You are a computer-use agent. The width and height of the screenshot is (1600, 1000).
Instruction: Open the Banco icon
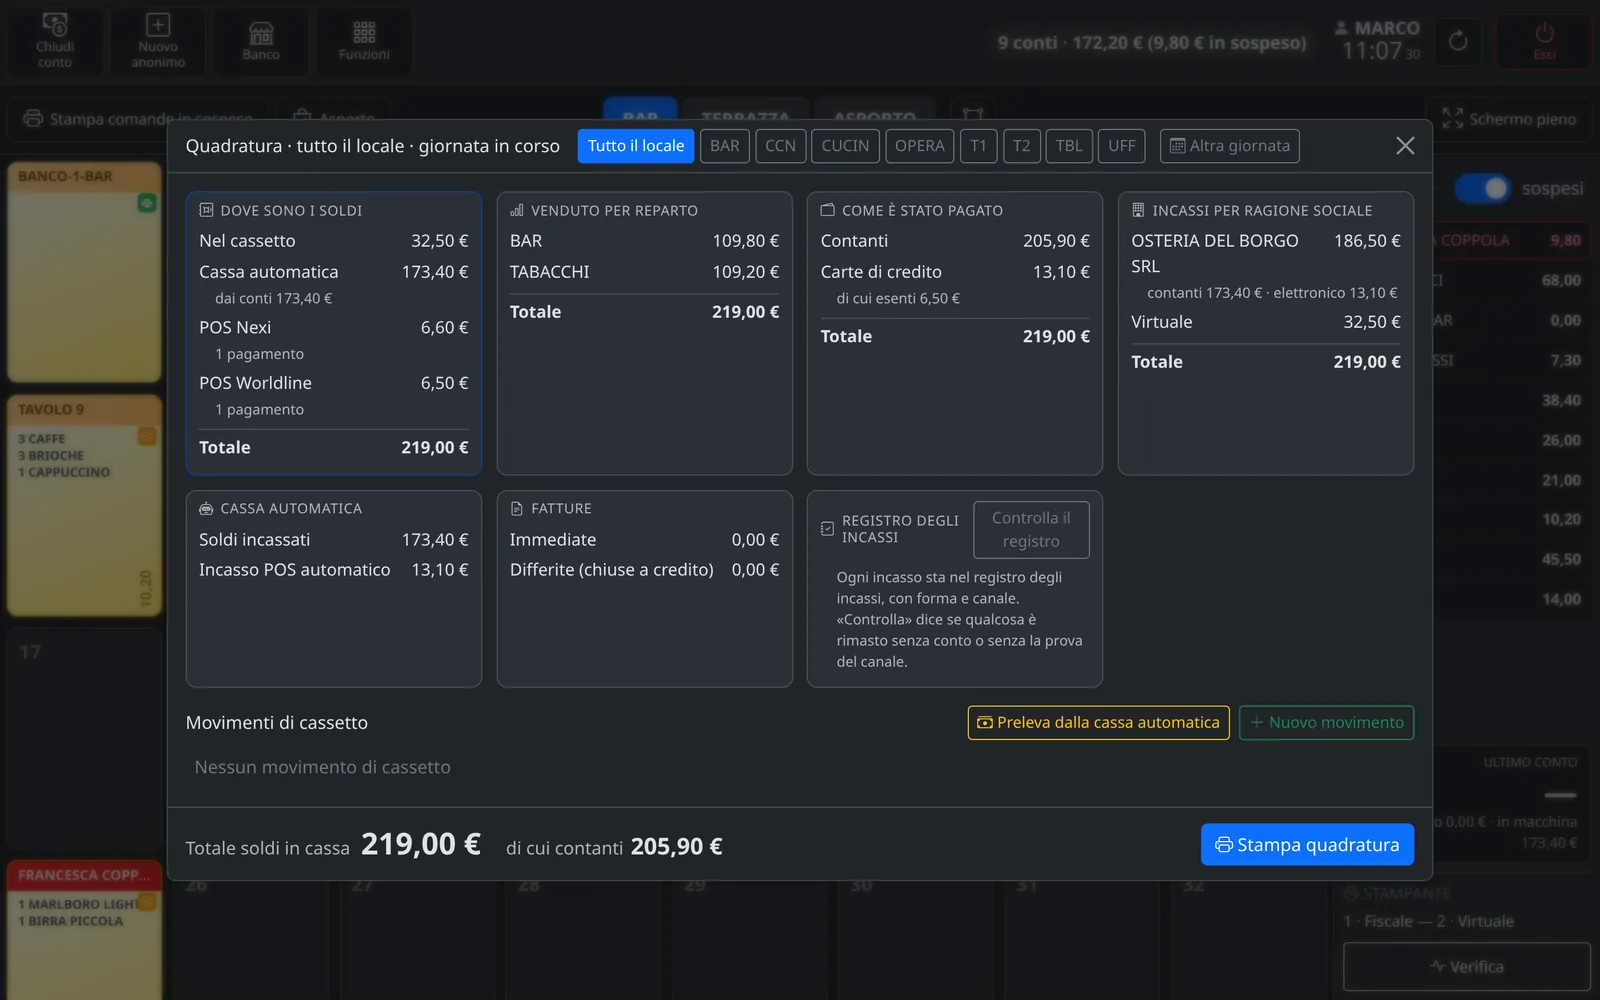click(x=261, y=41)
